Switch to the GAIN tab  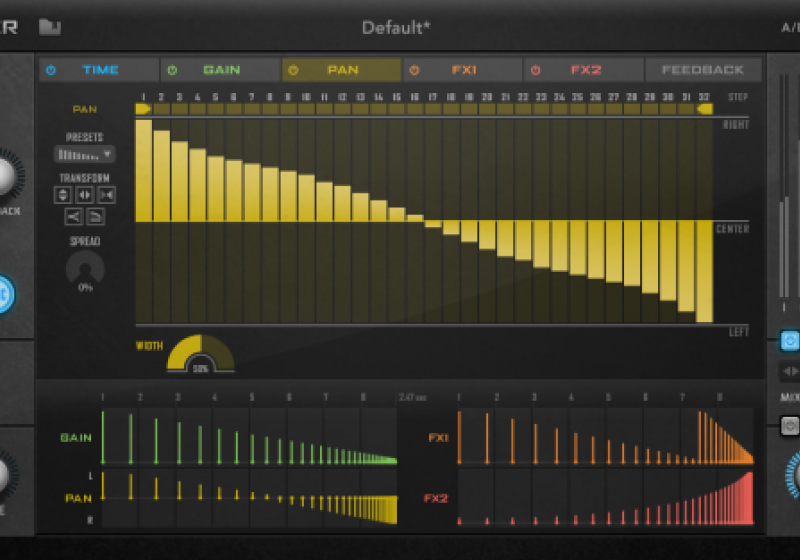coord(221,70)
